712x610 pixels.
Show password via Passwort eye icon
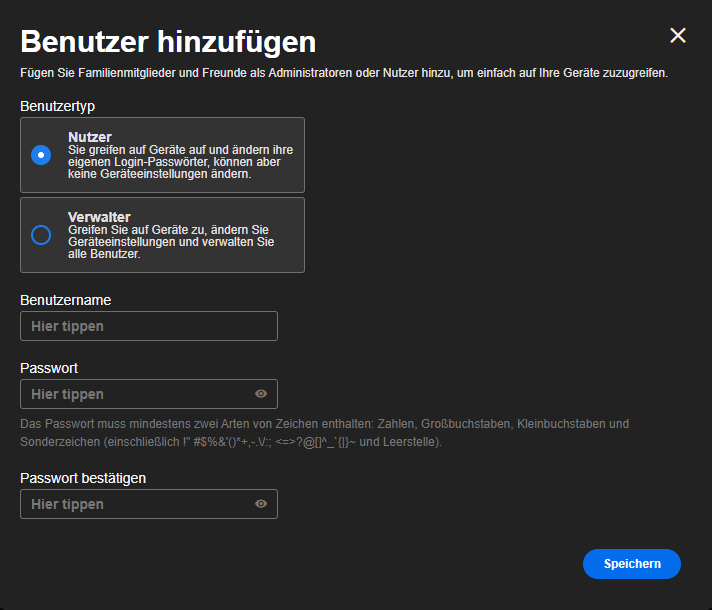point(261,394)
